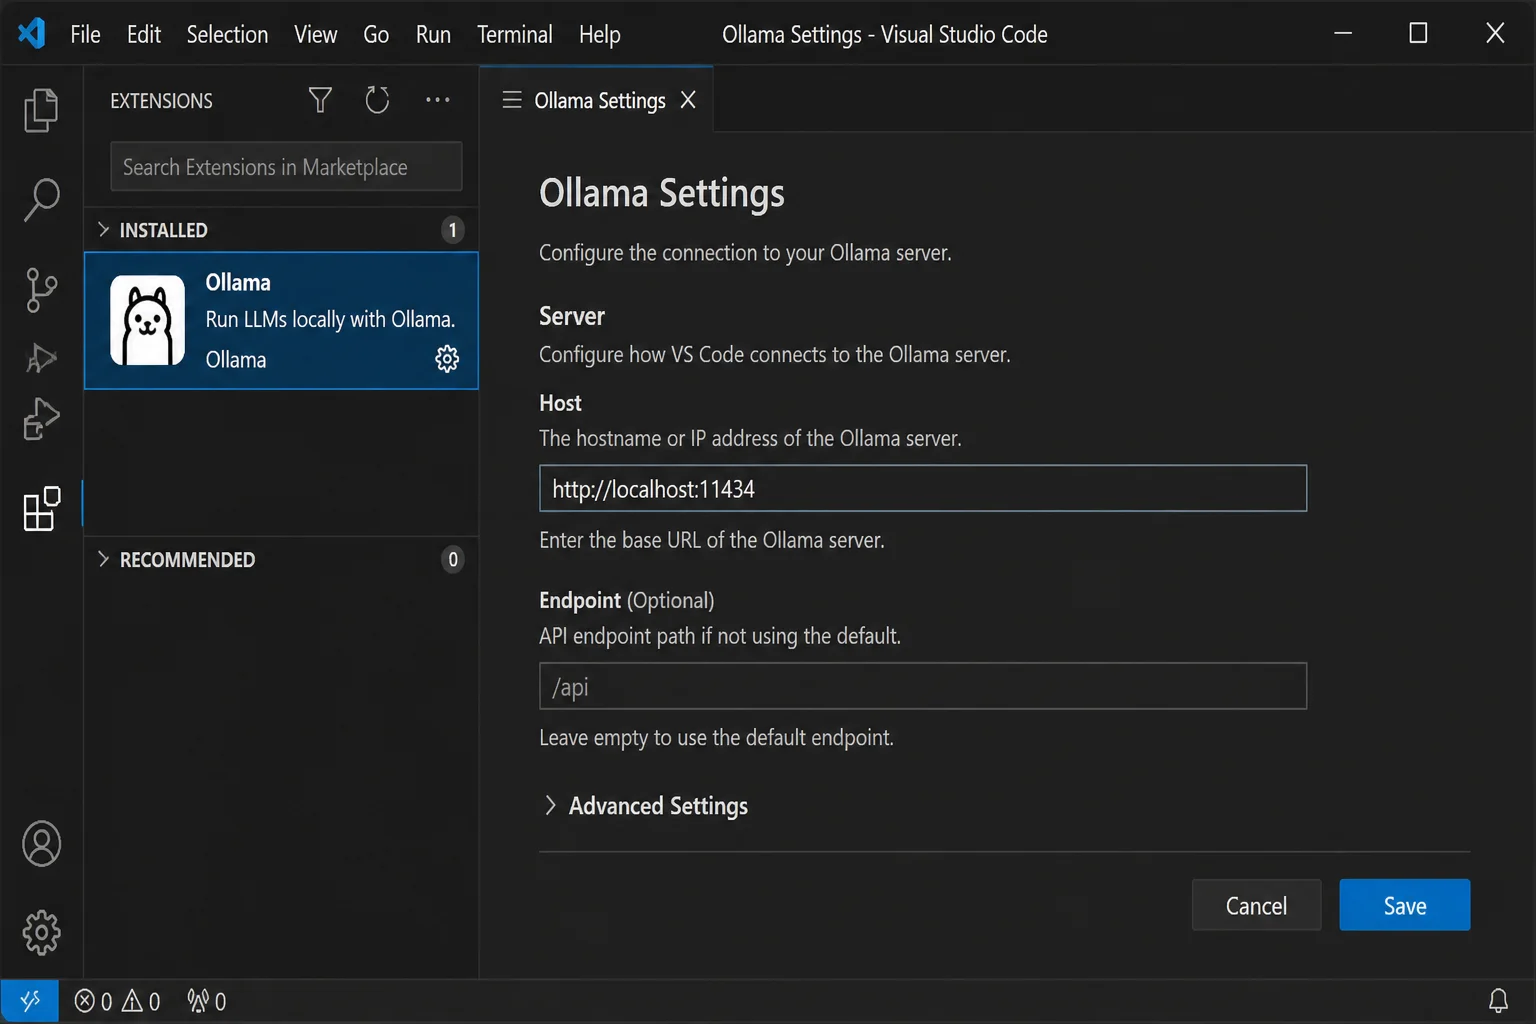The height and width of the screenshot is (1024, 1536).
Task: Click the ports forwarded status indicator
Action: point(207,1001)
